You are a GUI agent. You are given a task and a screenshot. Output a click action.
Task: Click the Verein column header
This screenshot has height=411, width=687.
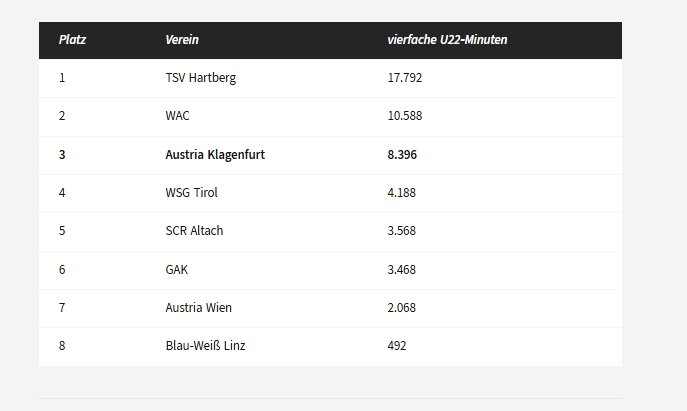point(182,40)
